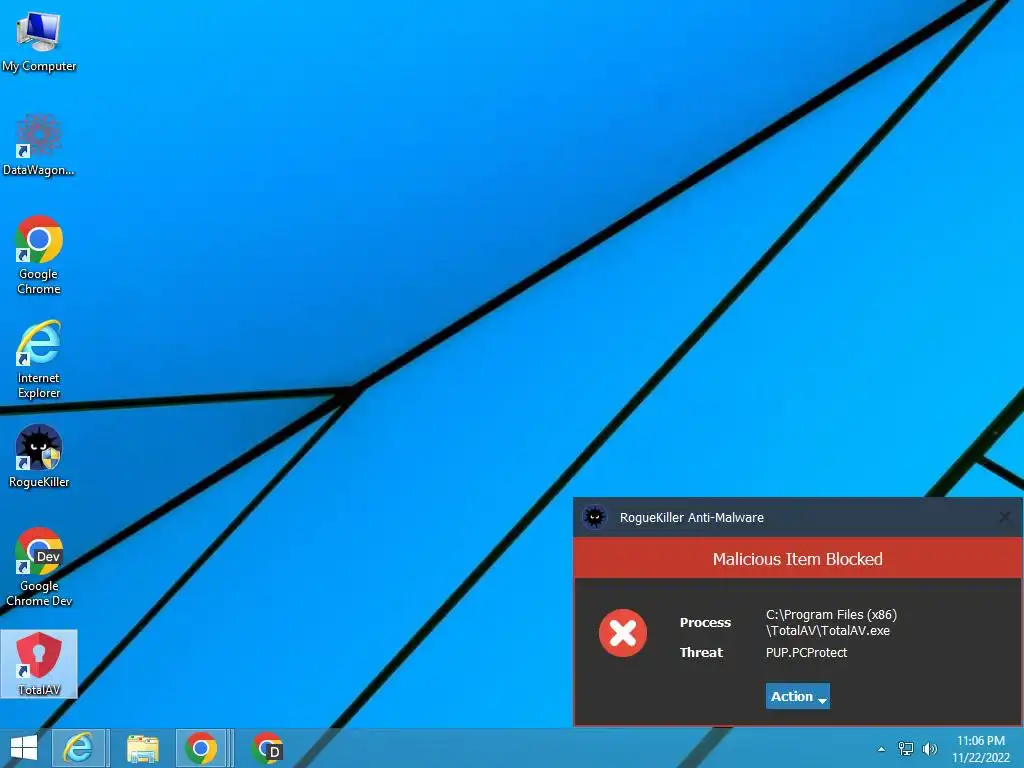1024x768 pixels.
Task: Open File Explorer from the taskbar
Action: [x=142, y=748]
